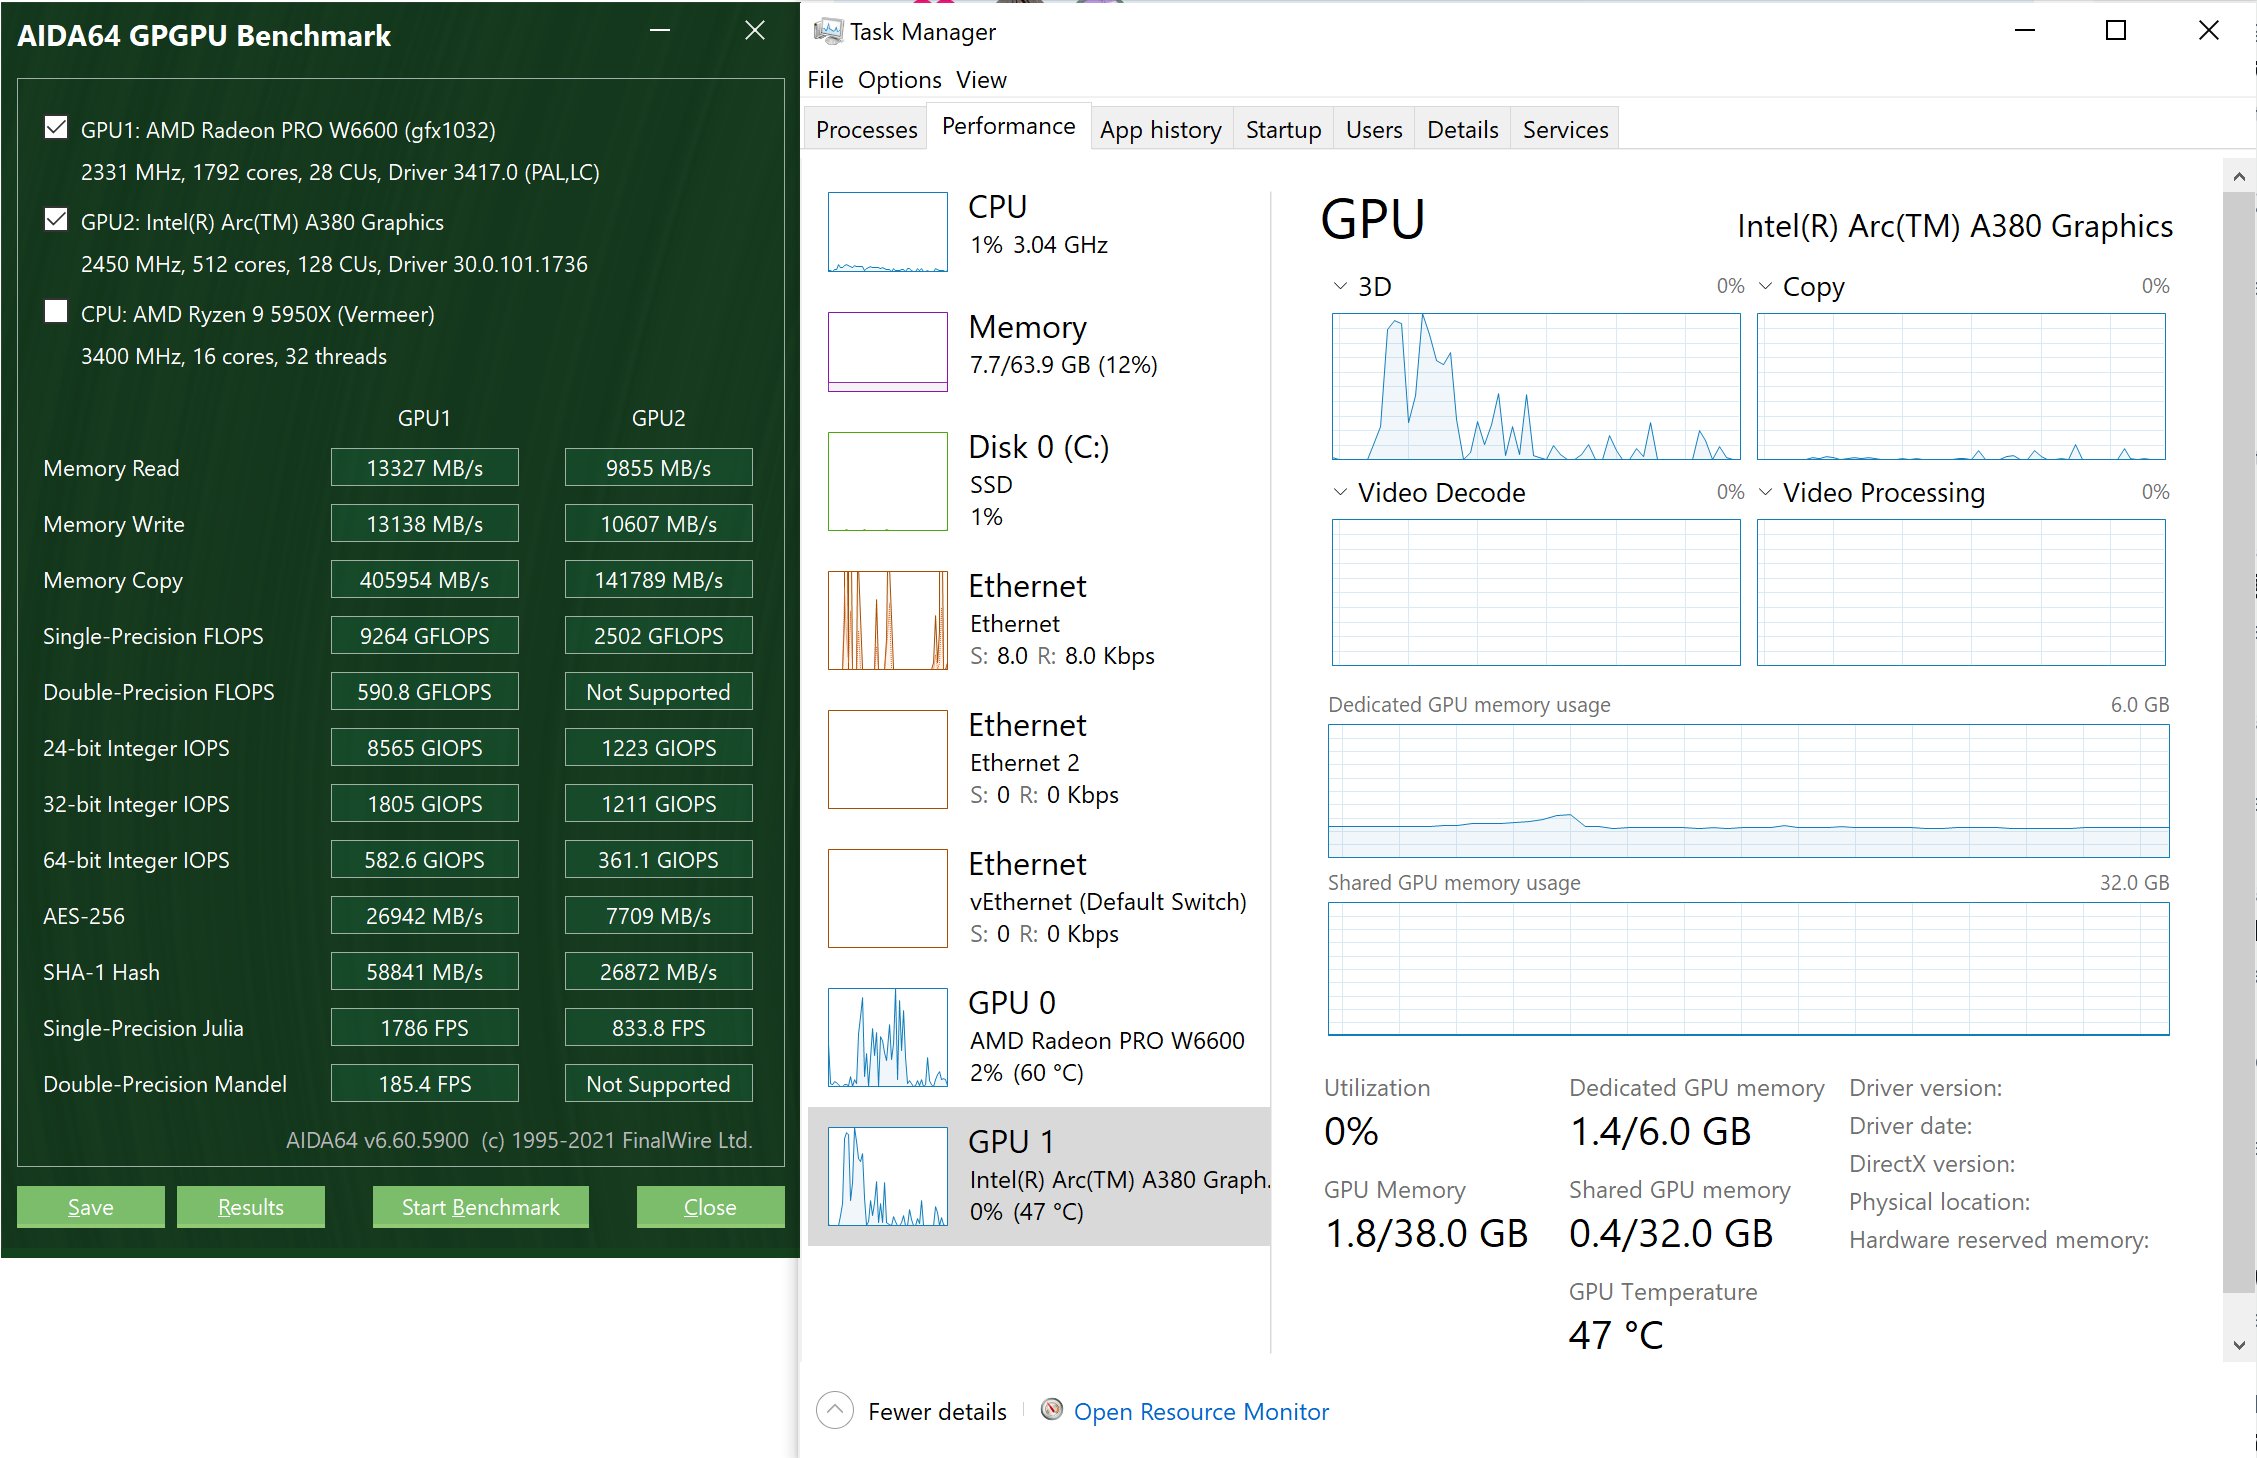Click the GPU1 SHA-1 Hash 58841 MB/s value
Image resolution: width=2257 pixels, height=1458 pixels.
click(x=425, y=971)
